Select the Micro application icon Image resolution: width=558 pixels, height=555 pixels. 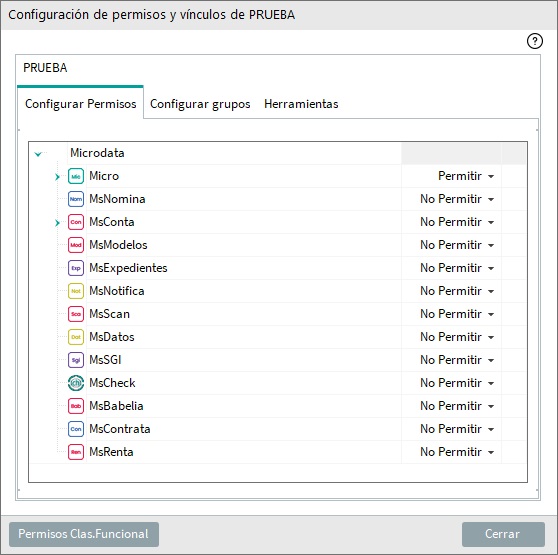[x=76, y=176]
